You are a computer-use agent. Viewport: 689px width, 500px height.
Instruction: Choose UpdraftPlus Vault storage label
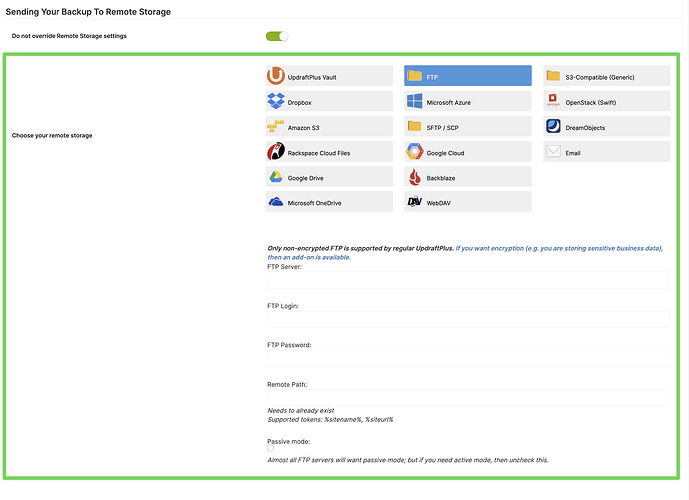(312, 77)
